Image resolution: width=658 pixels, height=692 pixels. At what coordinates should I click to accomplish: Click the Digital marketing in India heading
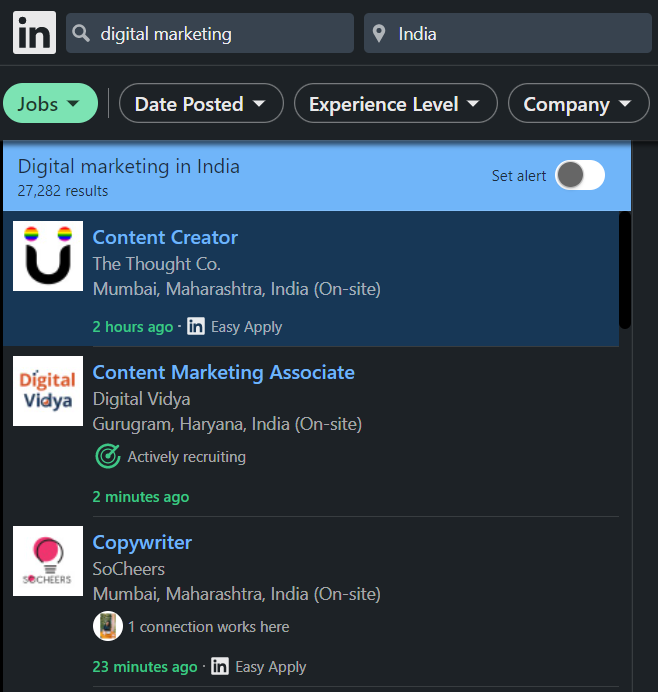tap(129, 167)
